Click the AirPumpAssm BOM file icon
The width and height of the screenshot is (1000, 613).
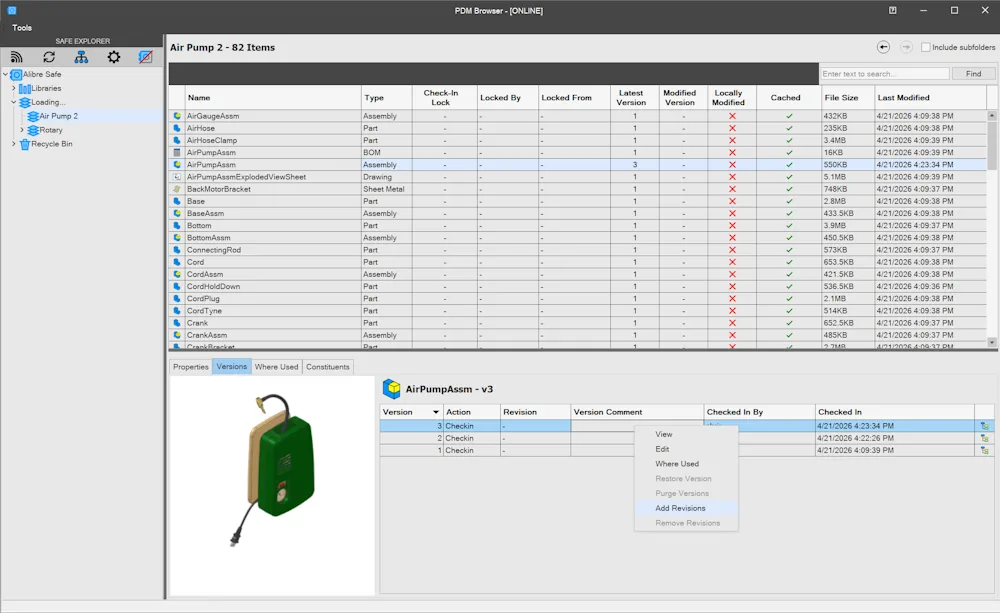pos(177,152)
